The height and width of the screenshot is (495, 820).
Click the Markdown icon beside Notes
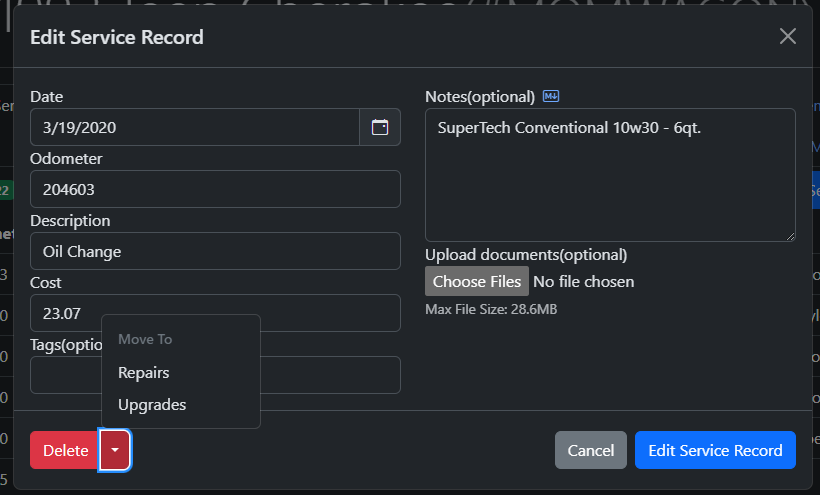click(551, 97)
